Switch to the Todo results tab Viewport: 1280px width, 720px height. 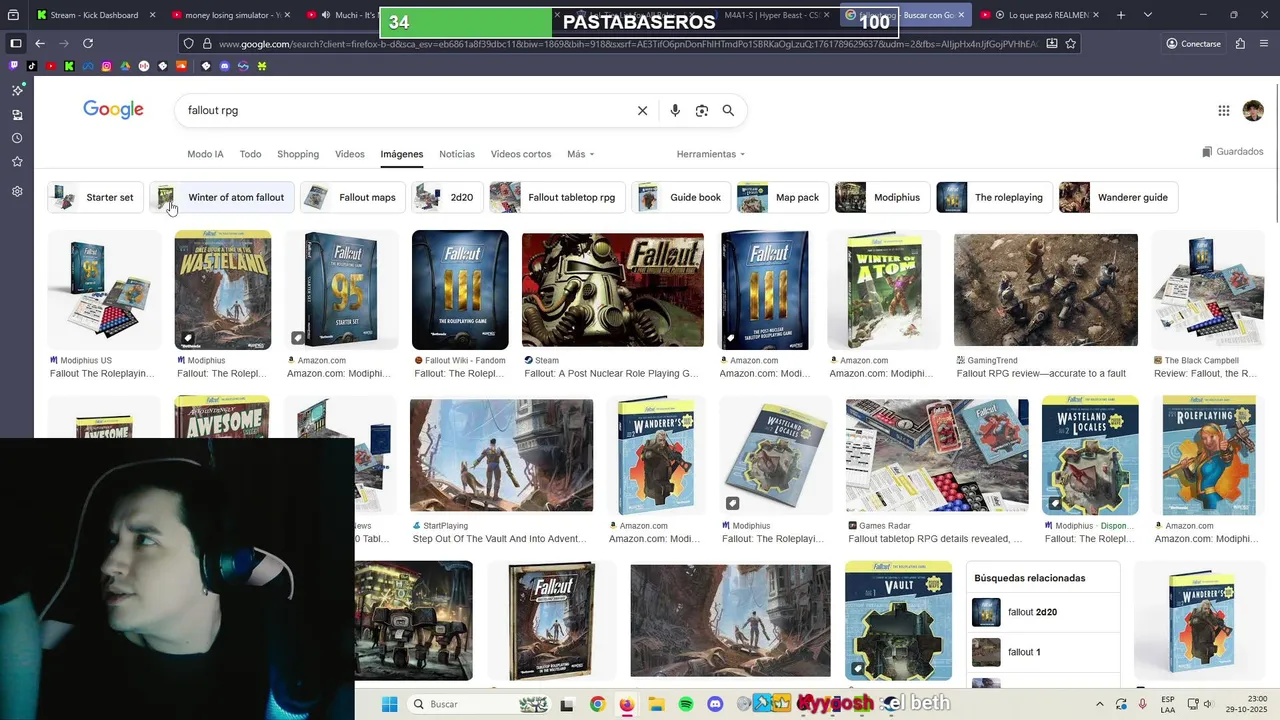coord(250,154)
